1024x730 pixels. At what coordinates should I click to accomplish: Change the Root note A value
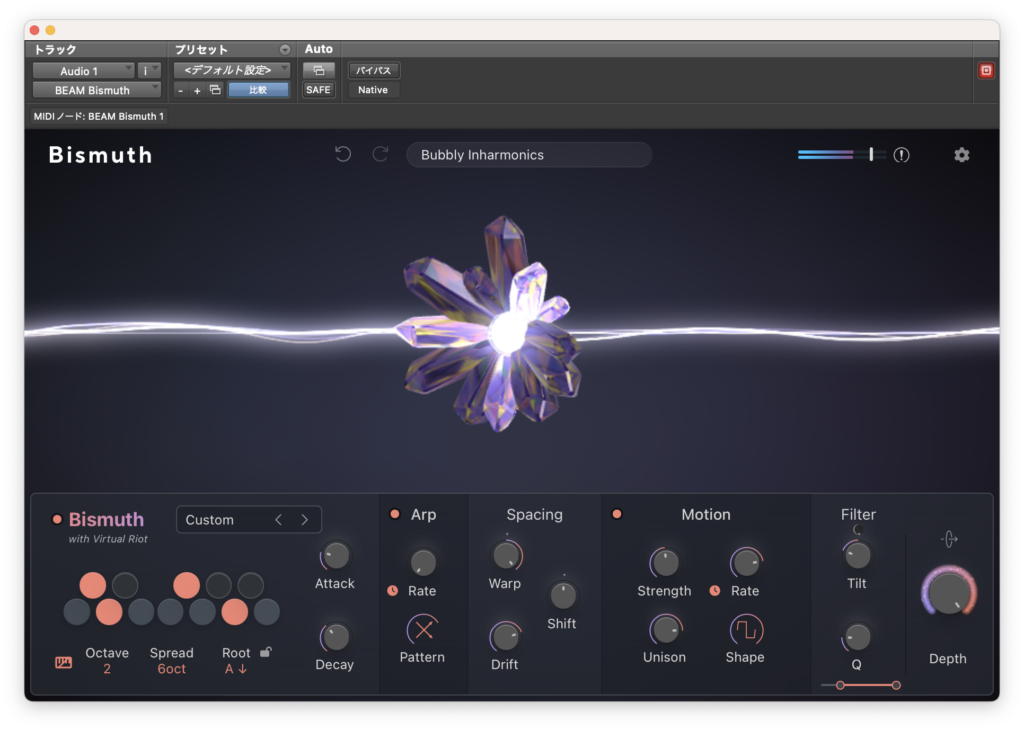point(236,669)
